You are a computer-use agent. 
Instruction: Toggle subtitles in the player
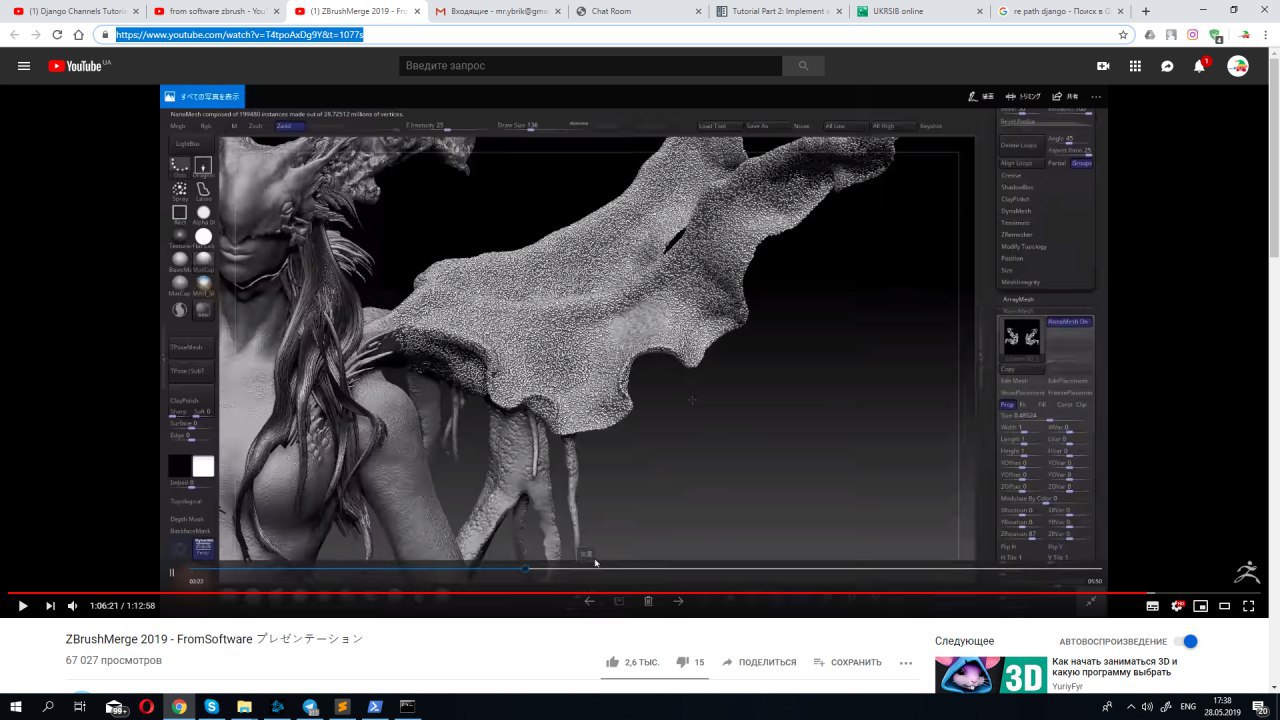tap(1152, 605)
